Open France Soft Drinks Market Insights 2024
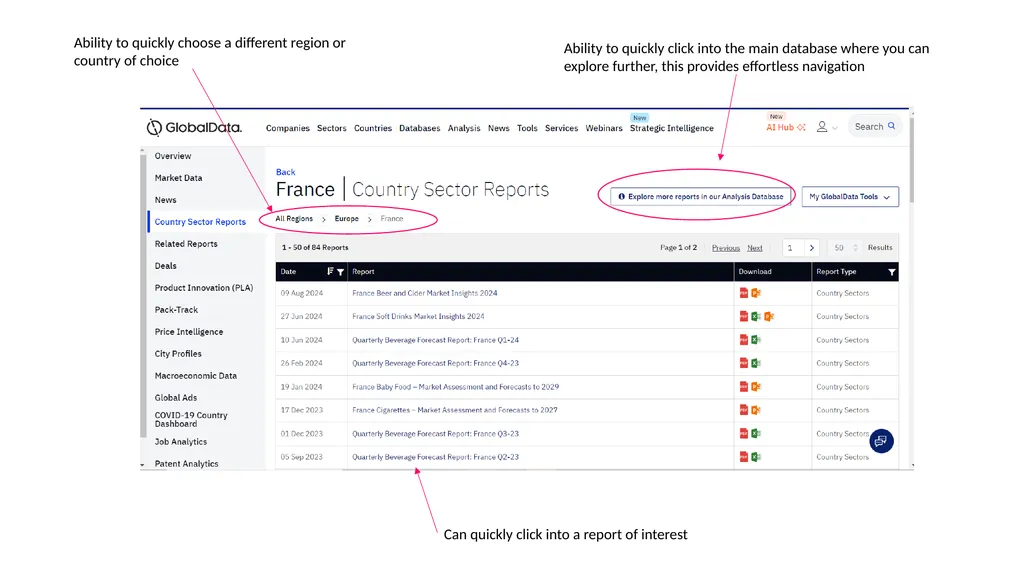Image resolution: width=1024 pixels, height=575 pixels. [x=418, y=316]
